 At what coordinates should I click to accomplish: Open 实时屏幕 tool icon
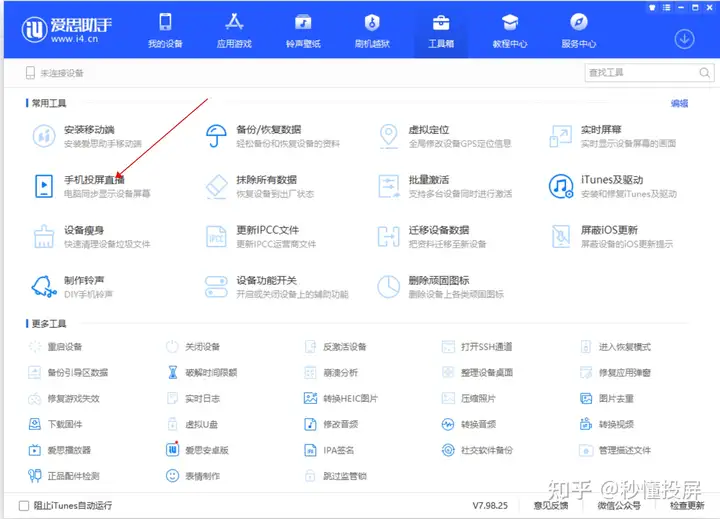561,136
